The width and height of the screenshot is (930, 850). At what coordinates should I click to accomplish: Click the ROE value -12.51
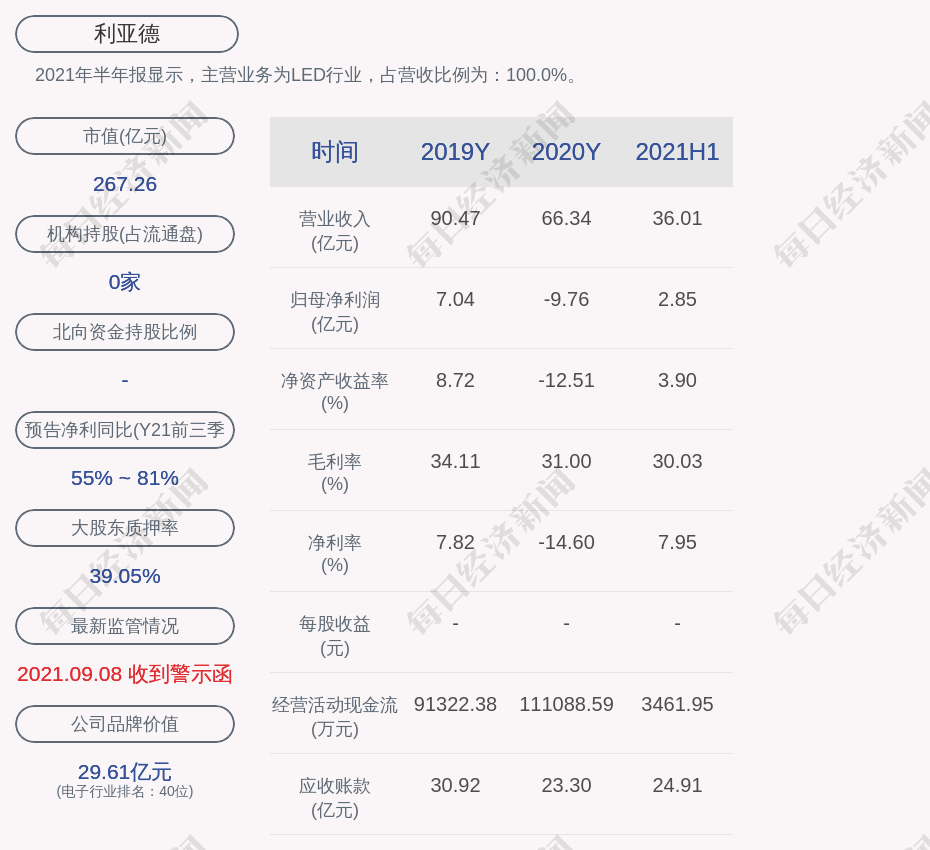[566, 380]
